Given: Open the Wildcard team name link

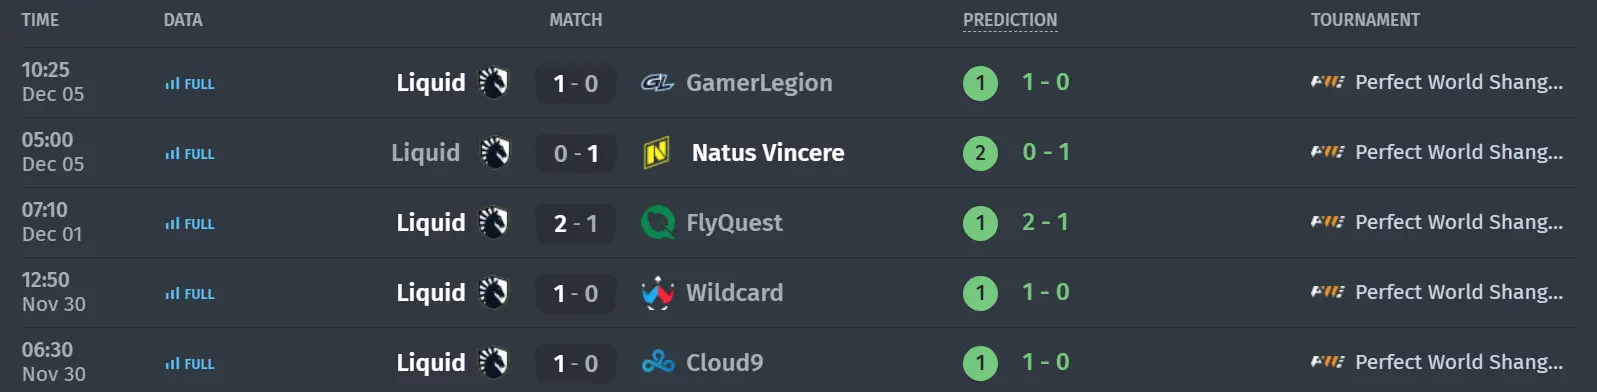Looking at the screenshot, I should tap(735, 293).
